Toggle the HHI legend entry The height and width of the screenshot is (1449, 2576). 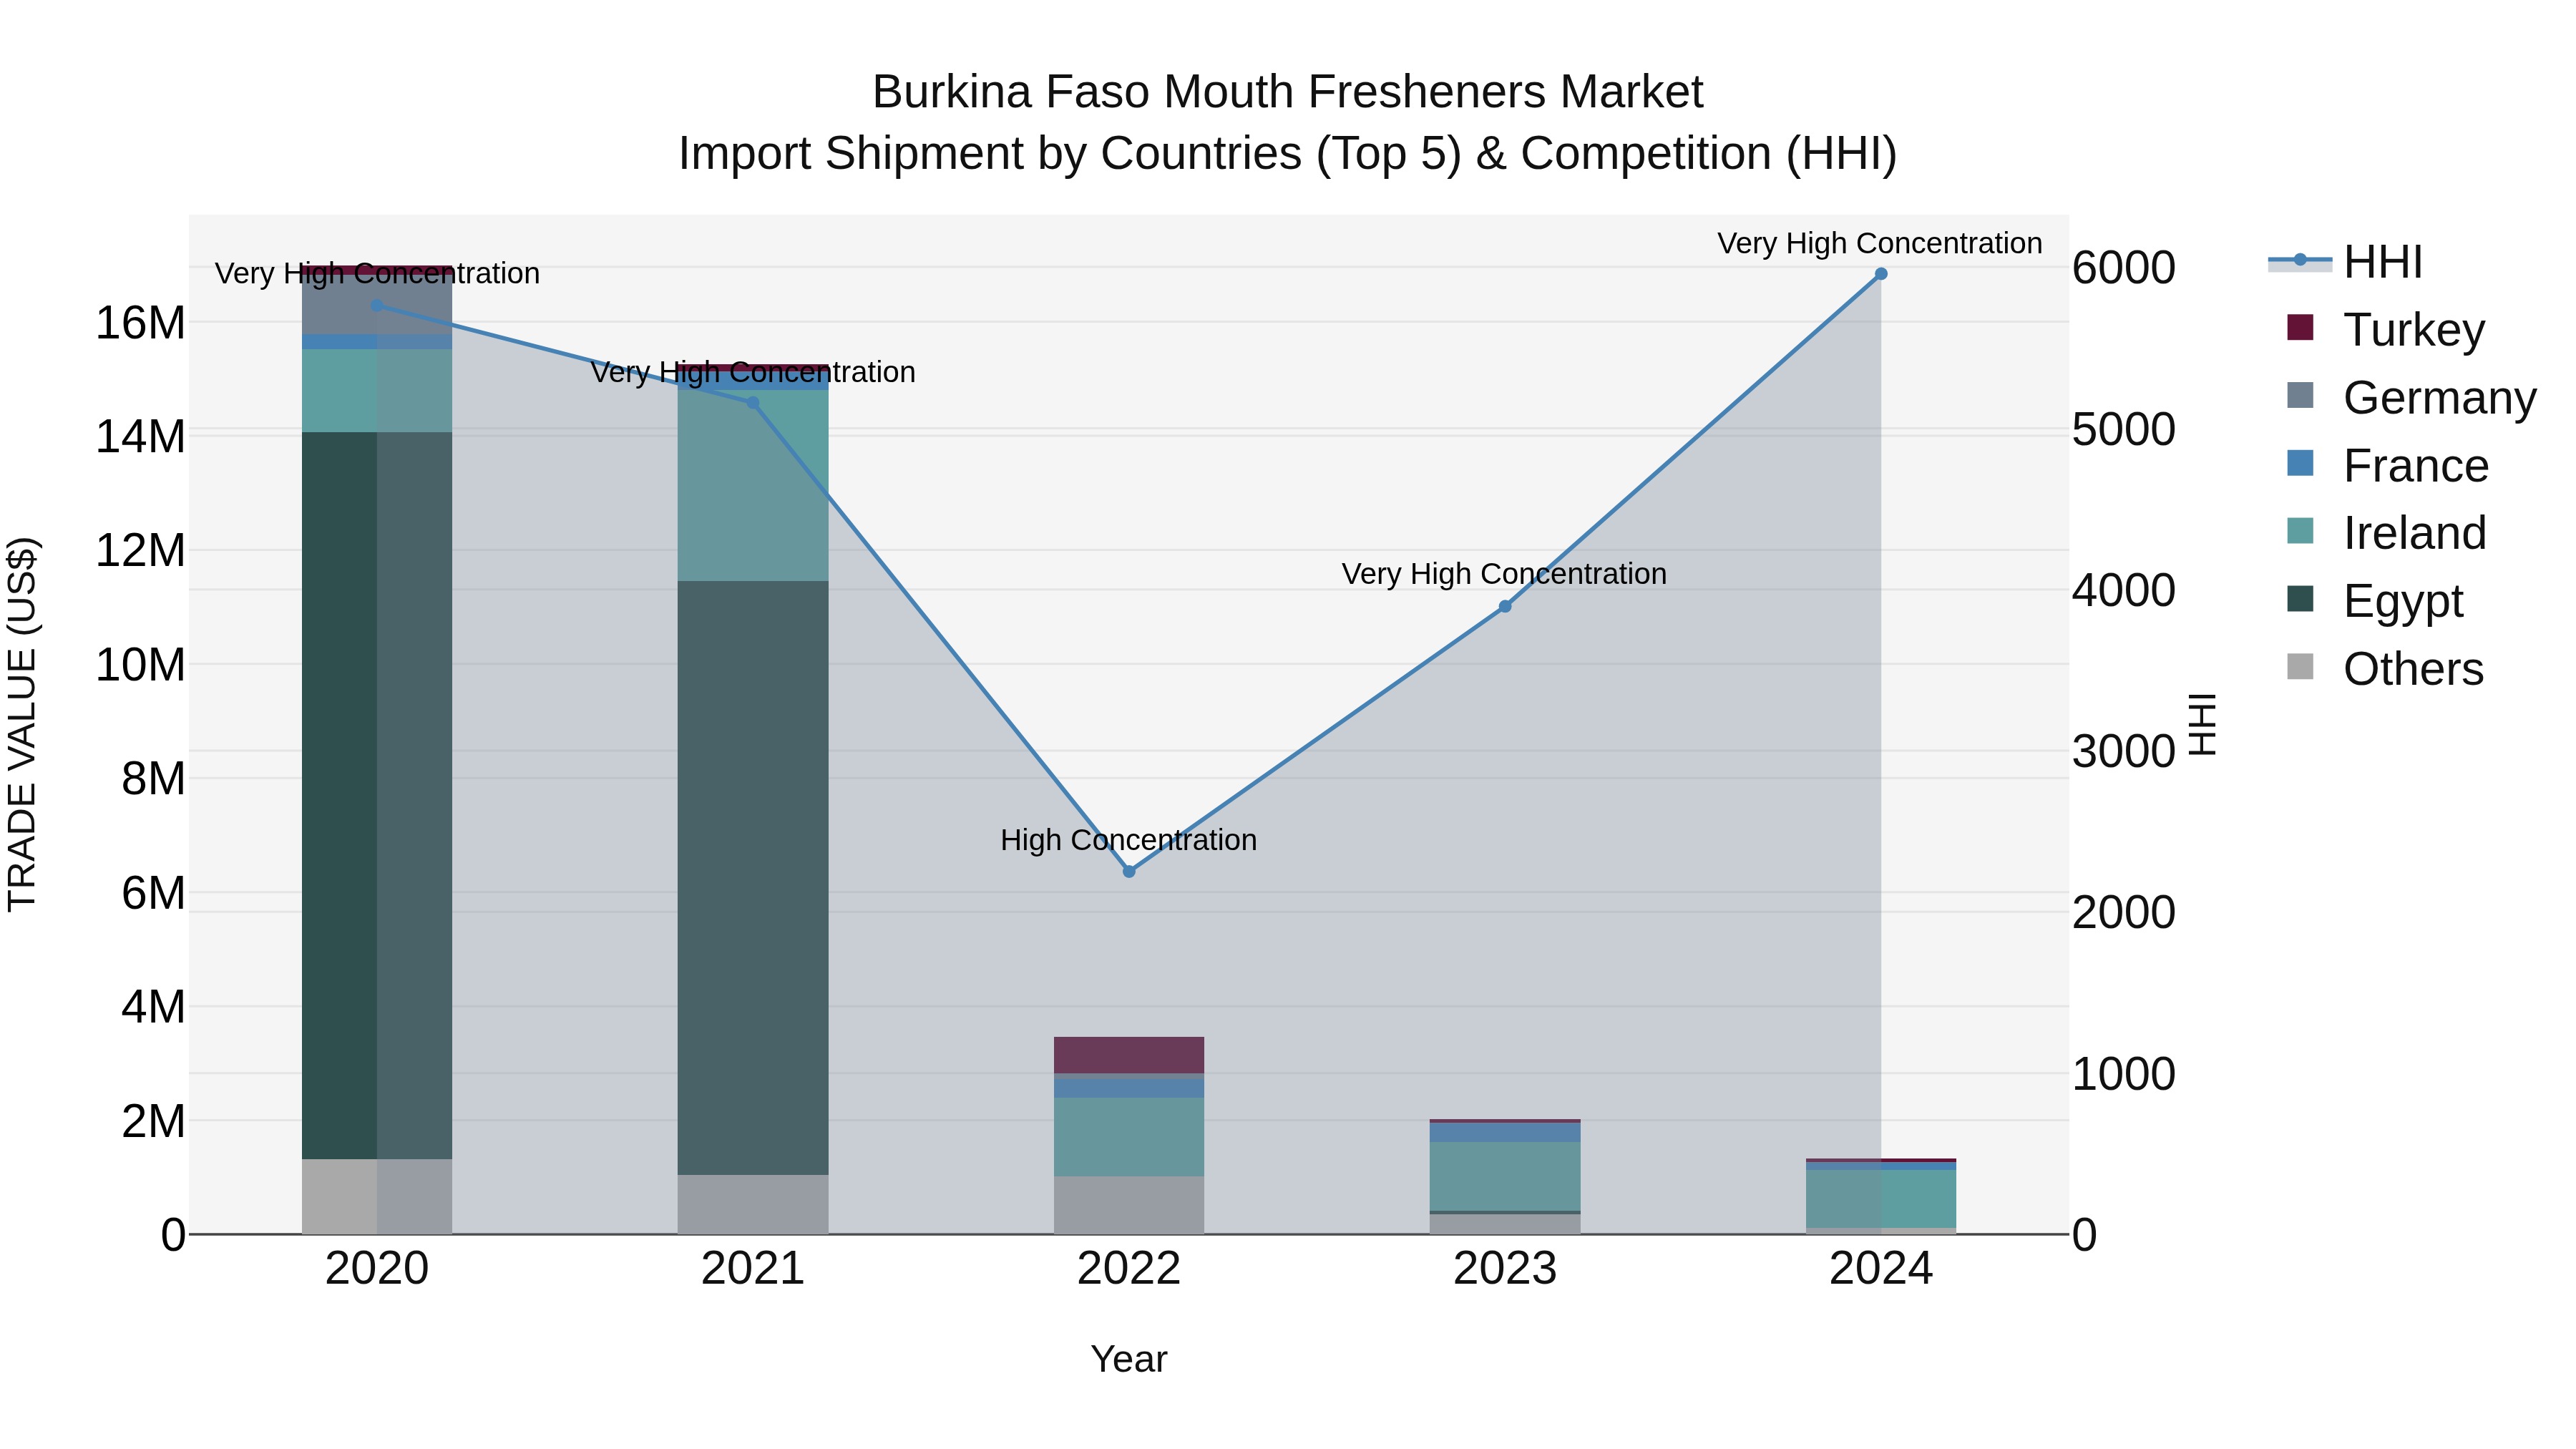point(2345,262)
